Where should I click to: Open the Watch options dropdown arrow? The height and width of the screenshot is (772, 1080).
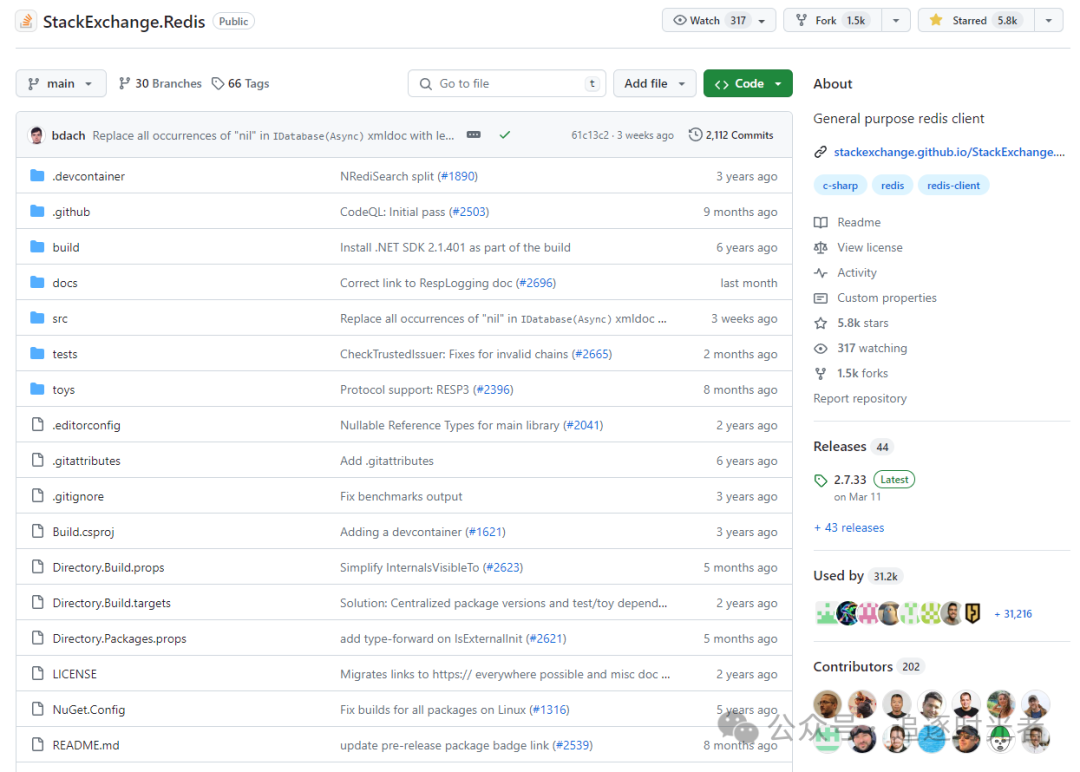click(762, 21)
